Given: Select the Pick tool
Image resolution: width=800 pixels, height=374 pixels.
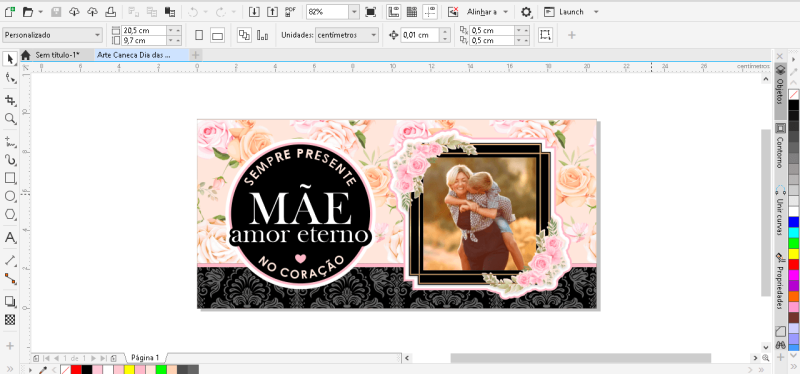Looking at the screenshot, I should [10, 59].
